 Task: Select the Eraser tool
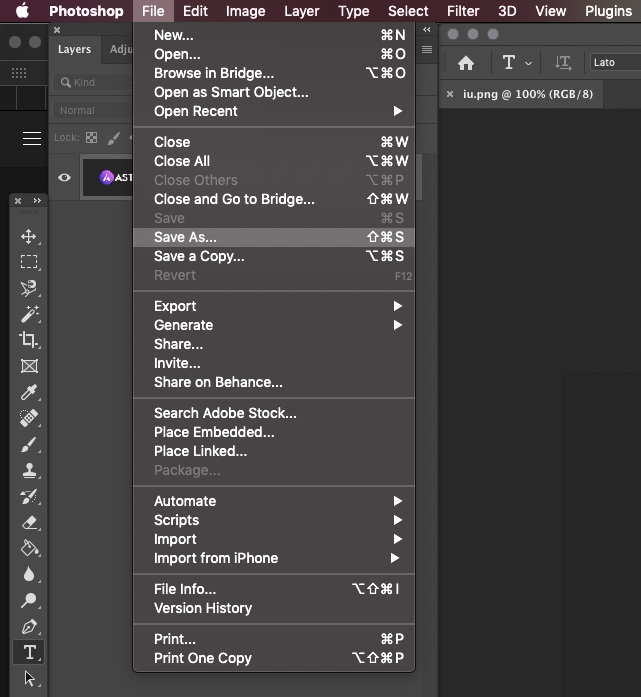point(29,522)
